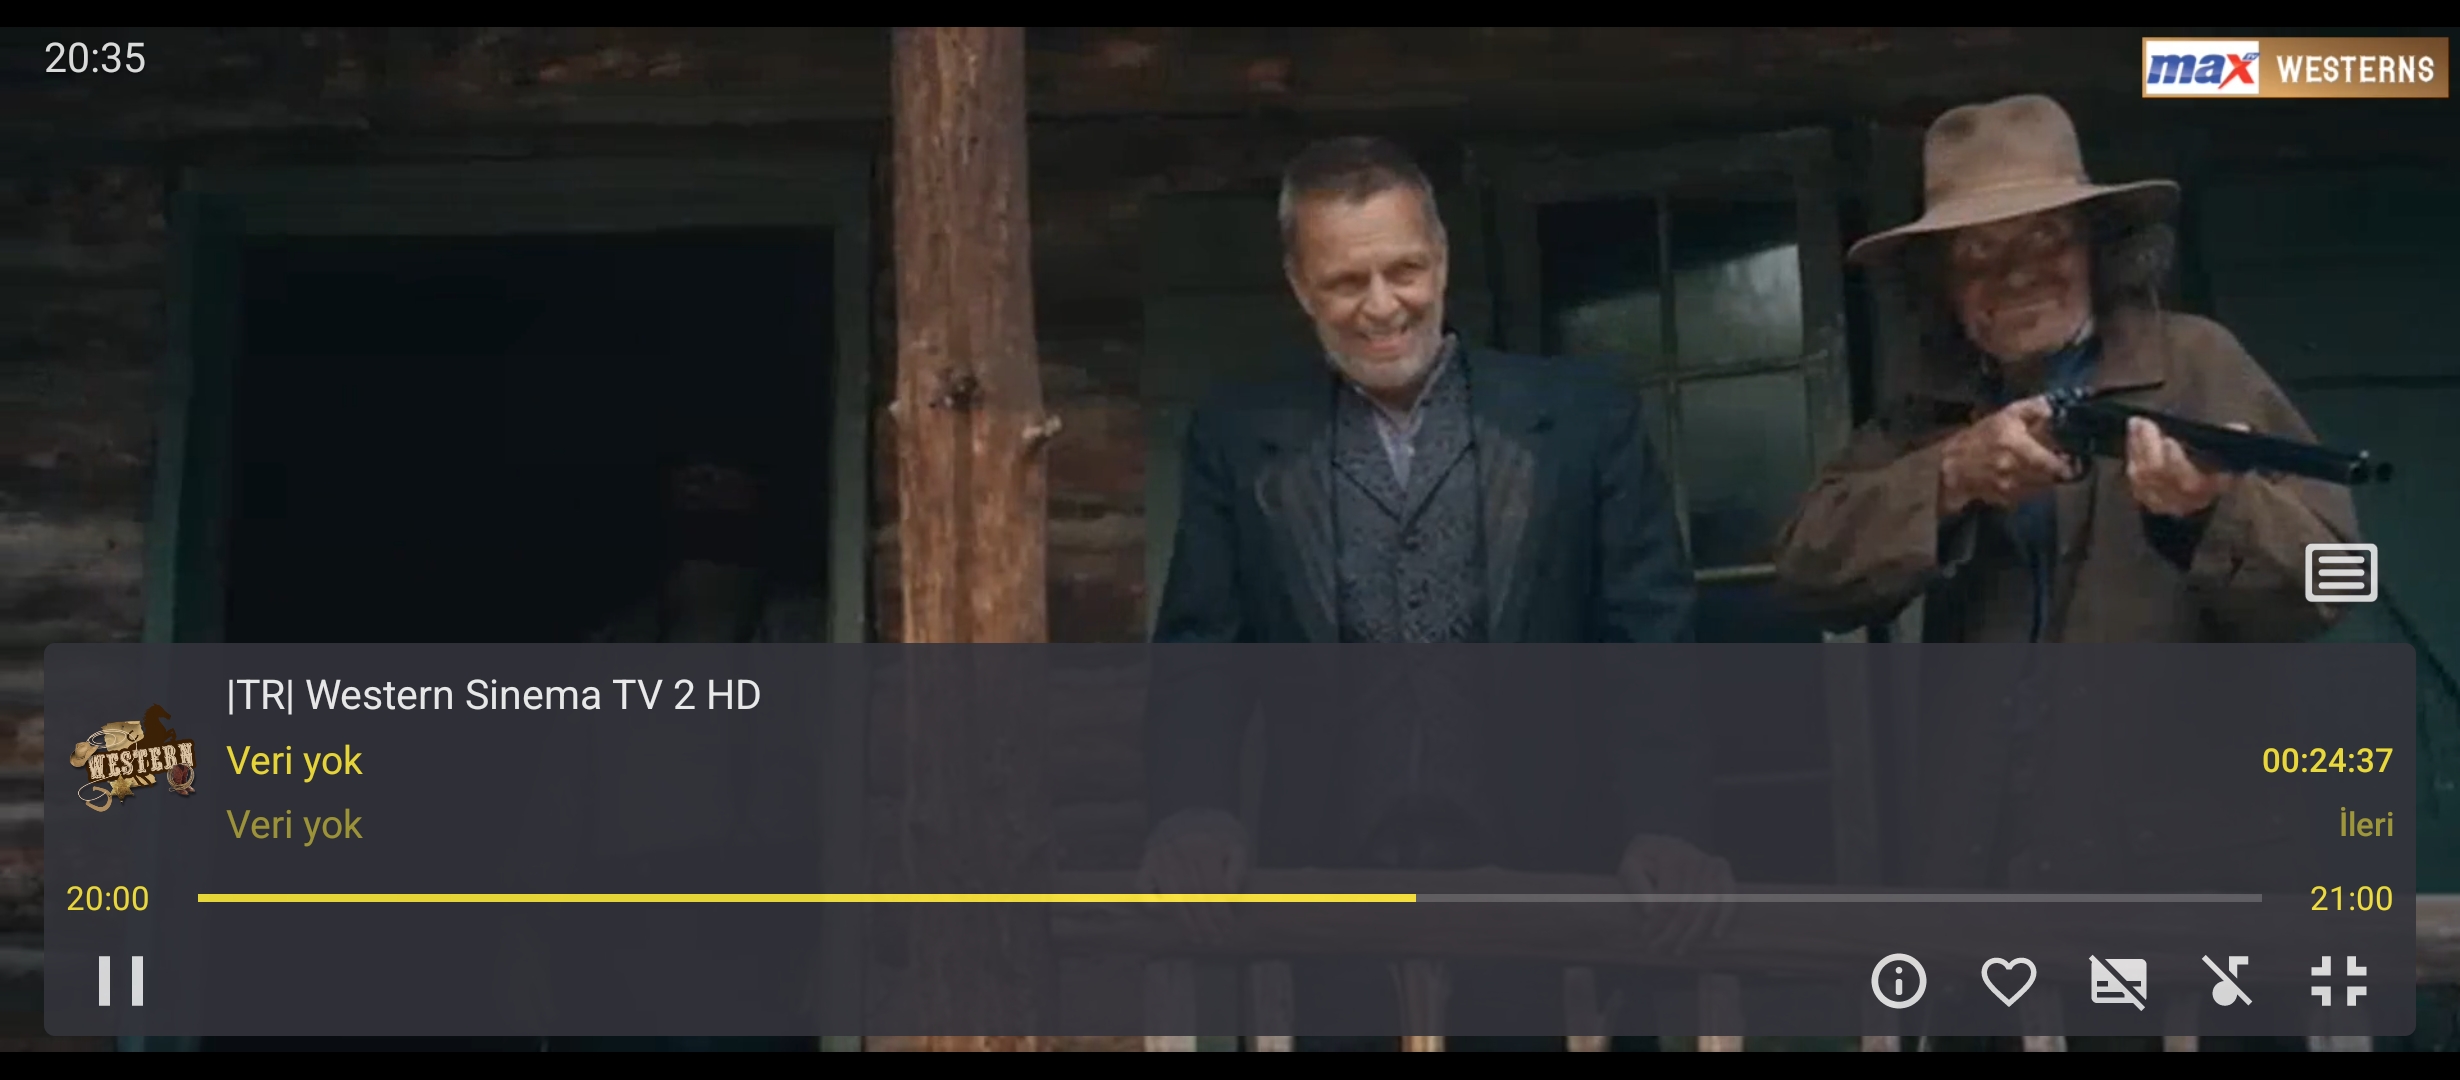
Task: Select the current program Veri yok entry
Action: pyautogui.click(x=294, y=761)
